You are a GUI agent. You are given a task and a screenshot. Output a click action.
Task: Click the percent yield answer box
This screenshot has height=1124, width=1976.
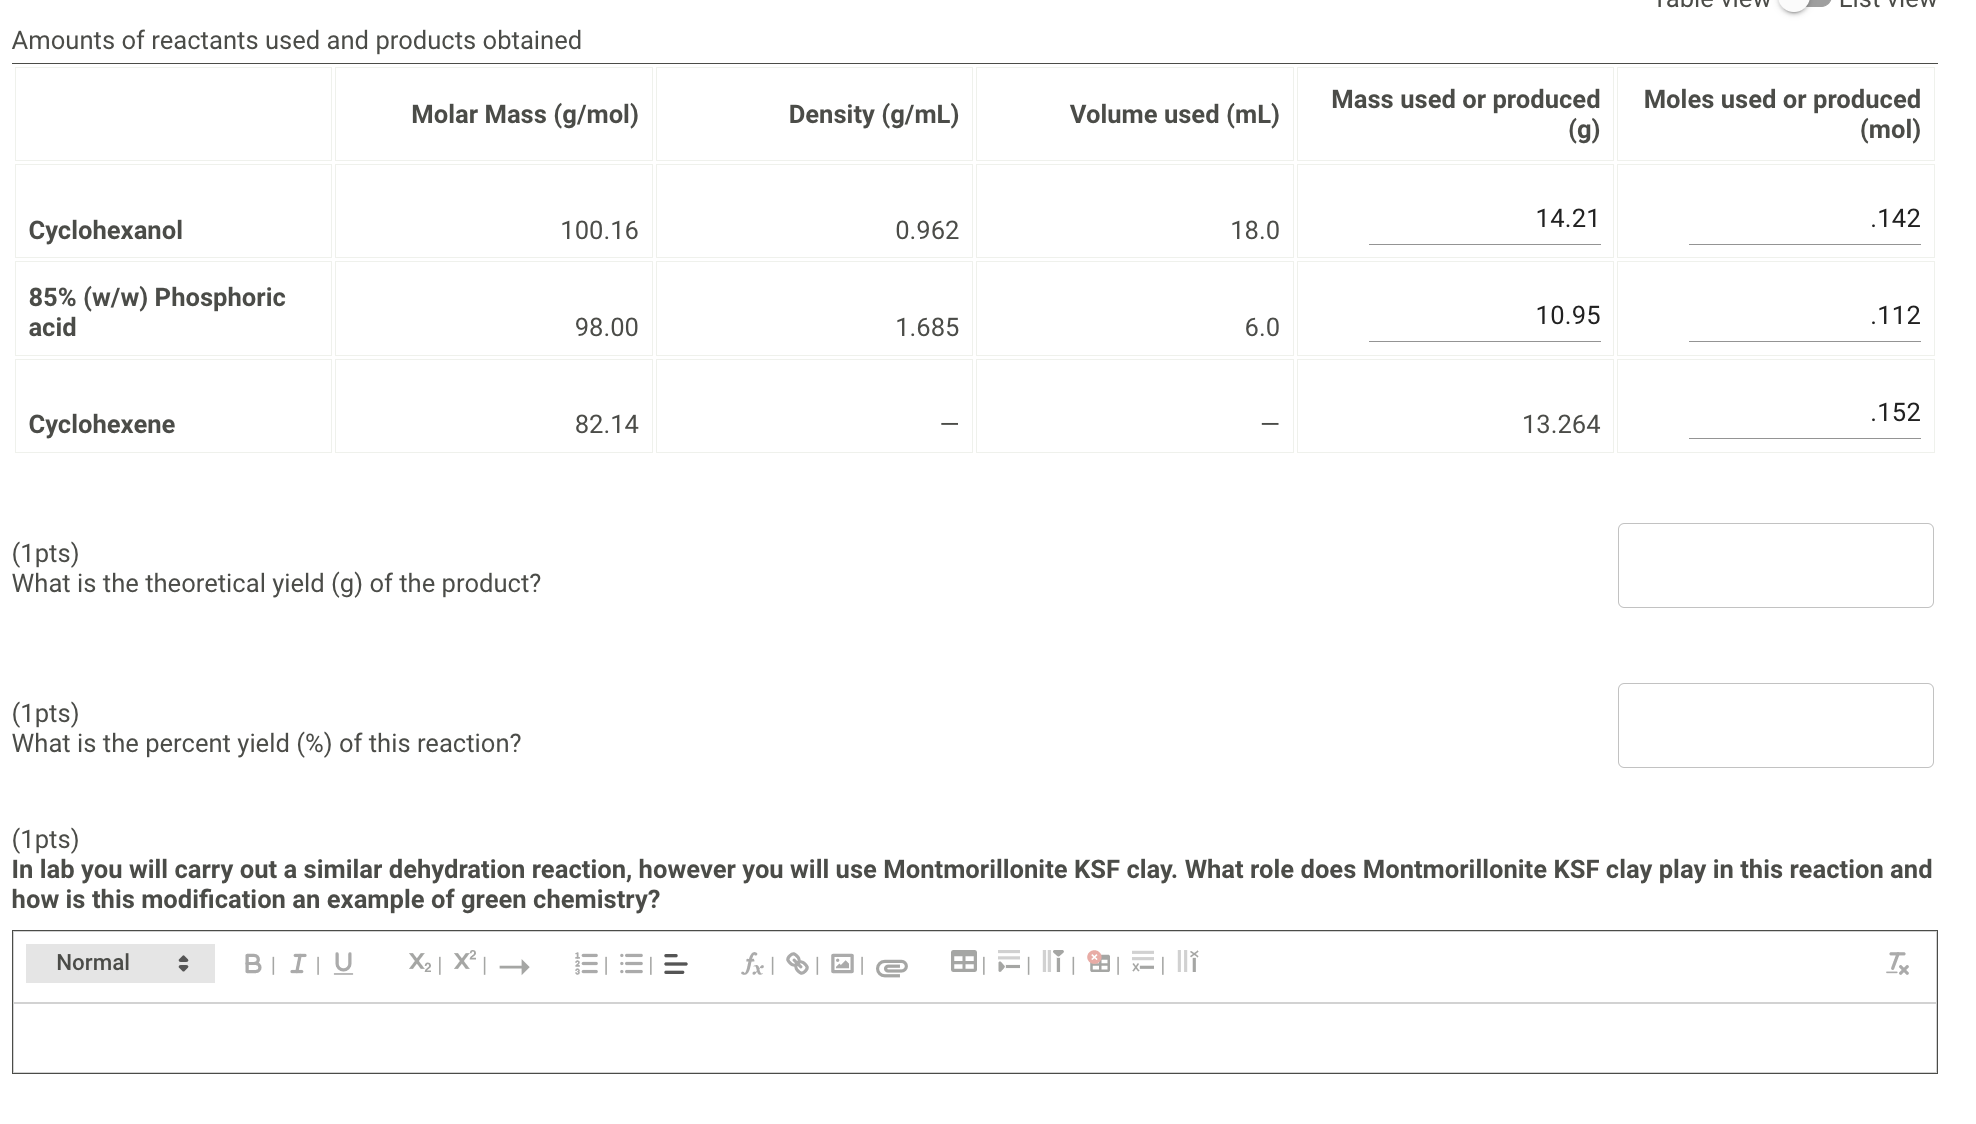(1775, 725)
